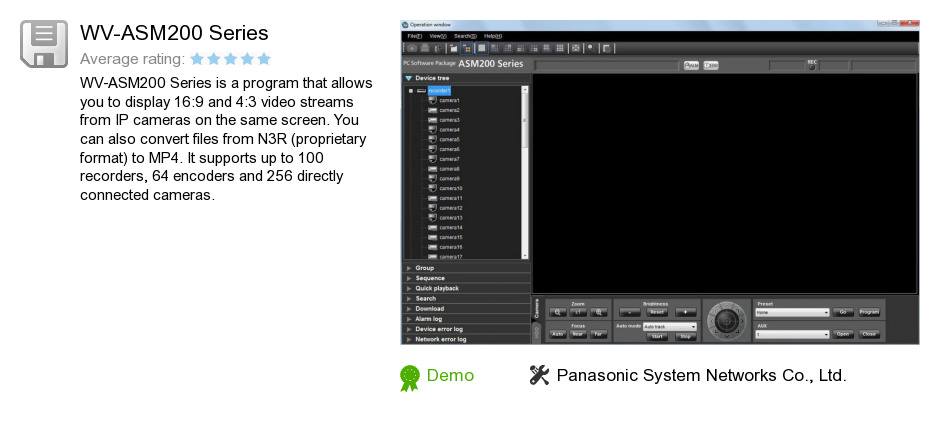This screenshot has width=940, height=422.
Task: Click the black video display area
Action: 725,183
